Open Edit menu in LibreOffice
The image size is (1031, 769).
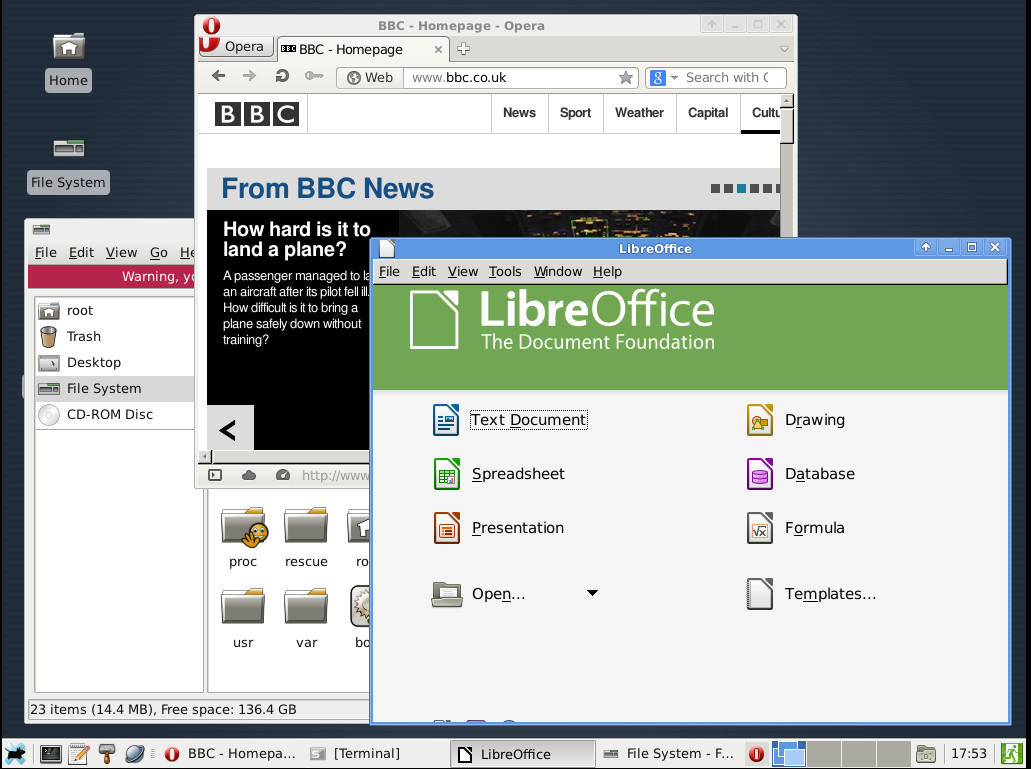(423, 271)
